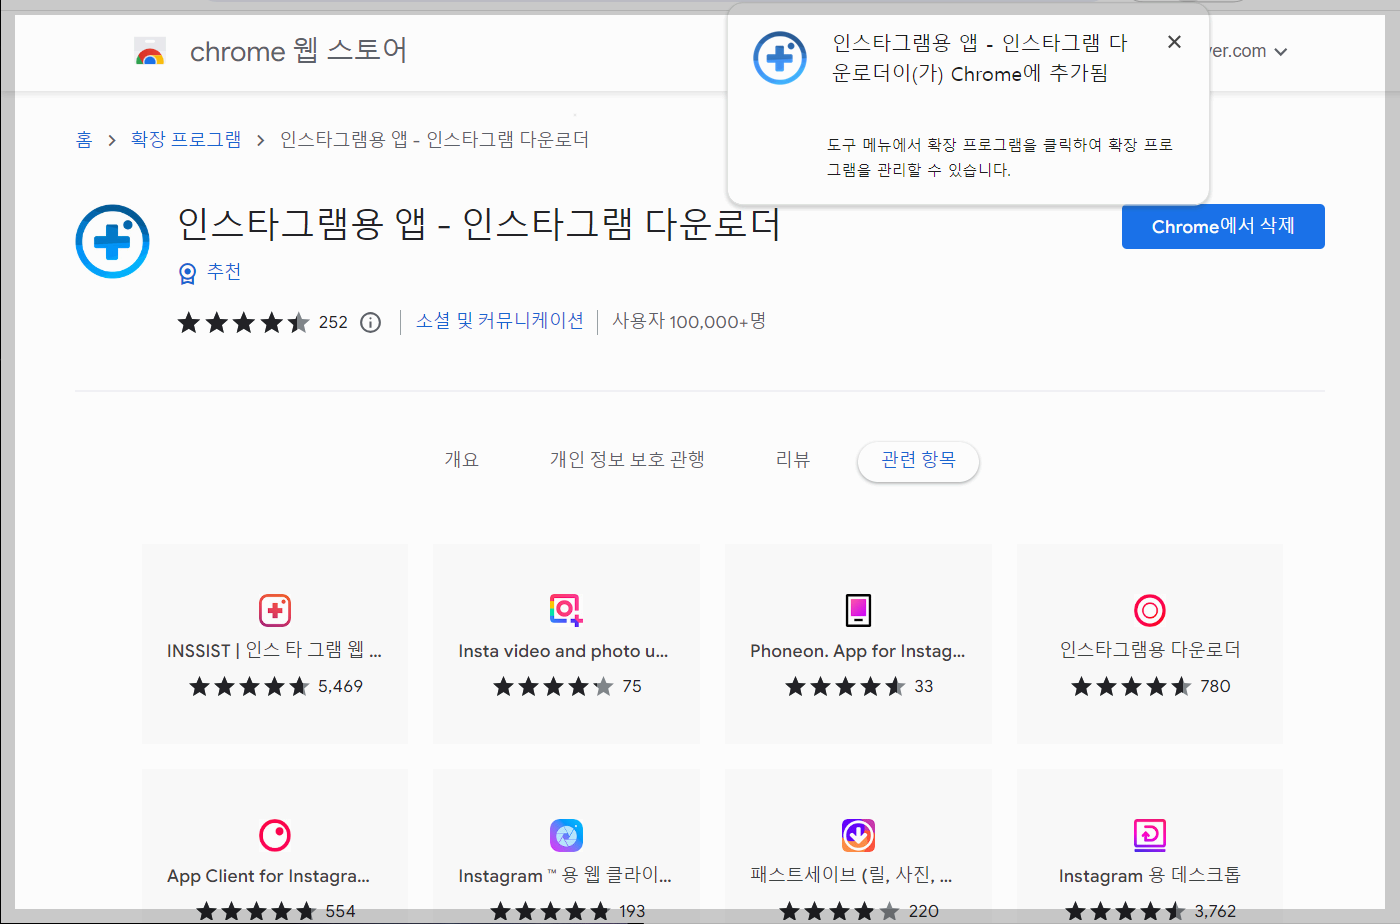Click the stars on the Phoneon card
Viewport: 1400px width, 924px height.
tap(845, 687)
